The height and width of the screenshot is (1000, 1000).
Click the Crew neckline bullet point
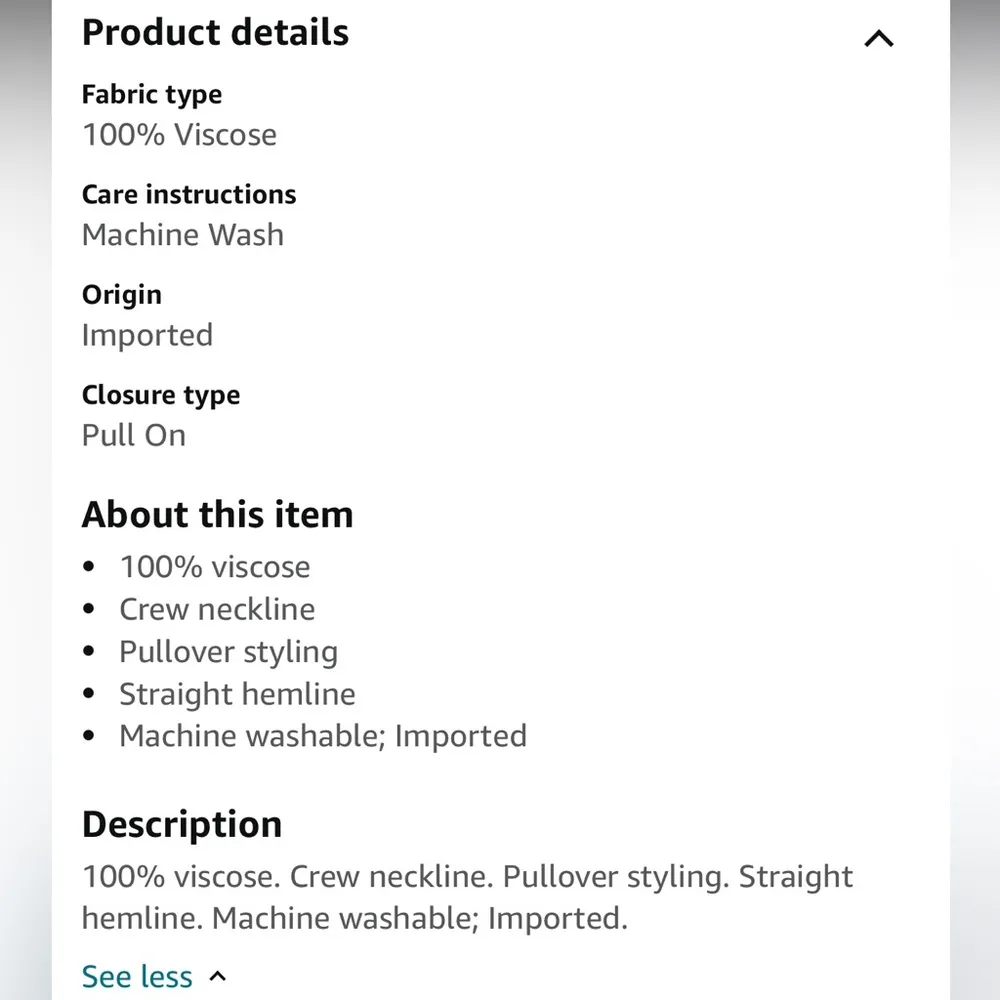217,609
